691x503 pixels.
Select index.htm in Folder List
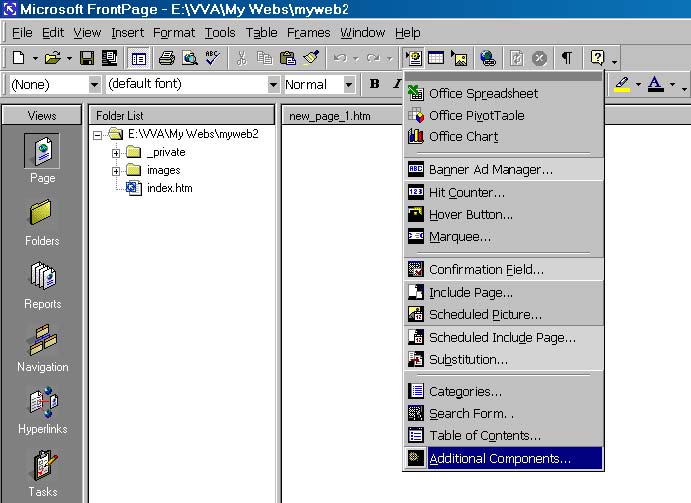pos(159,188)
